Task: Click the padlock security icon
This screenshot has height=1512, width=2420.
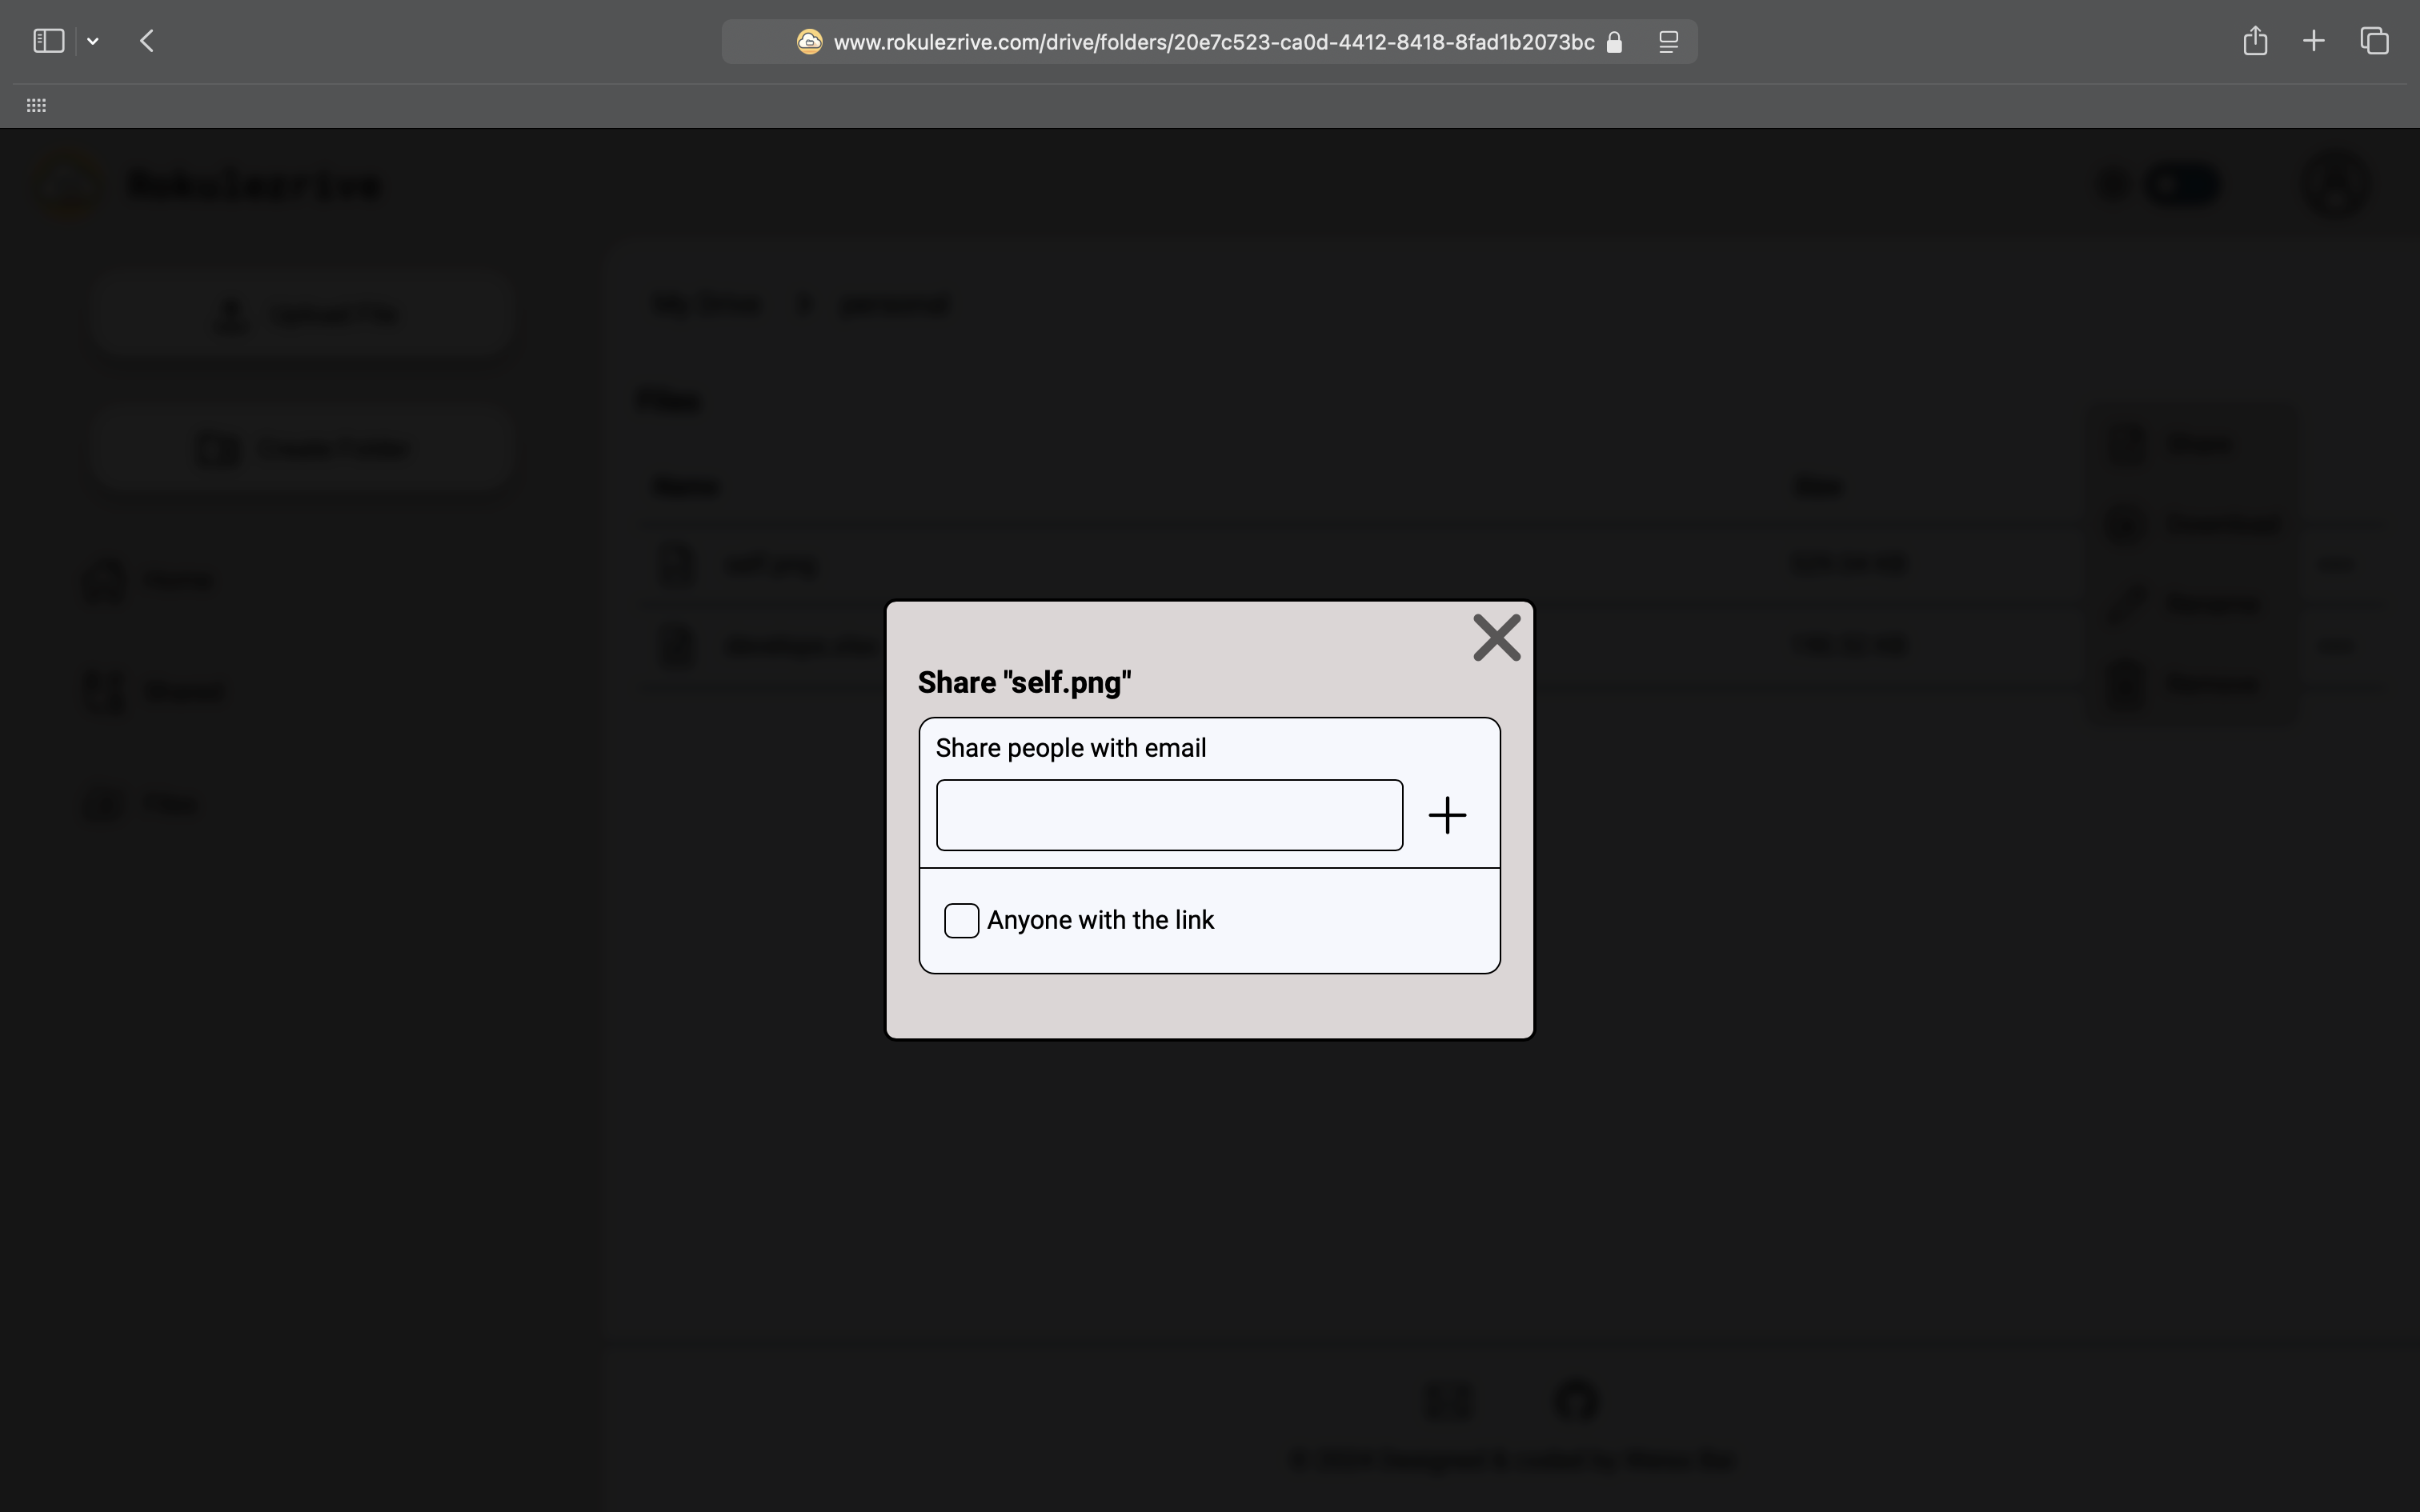Action: click(x=1613, y=42)
